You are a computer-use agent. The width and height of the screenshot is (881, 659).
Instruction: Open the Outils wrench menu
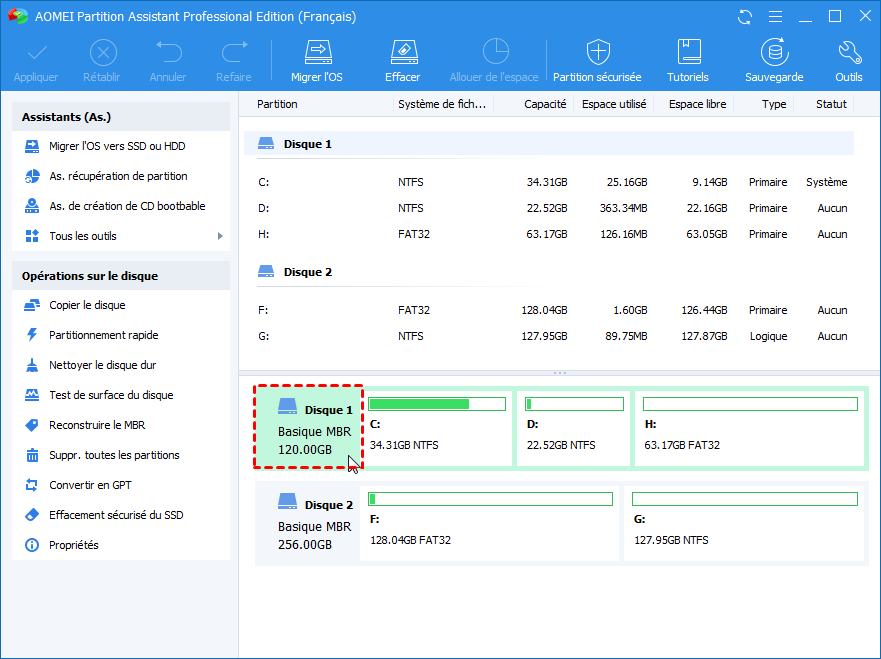[848, 61]
